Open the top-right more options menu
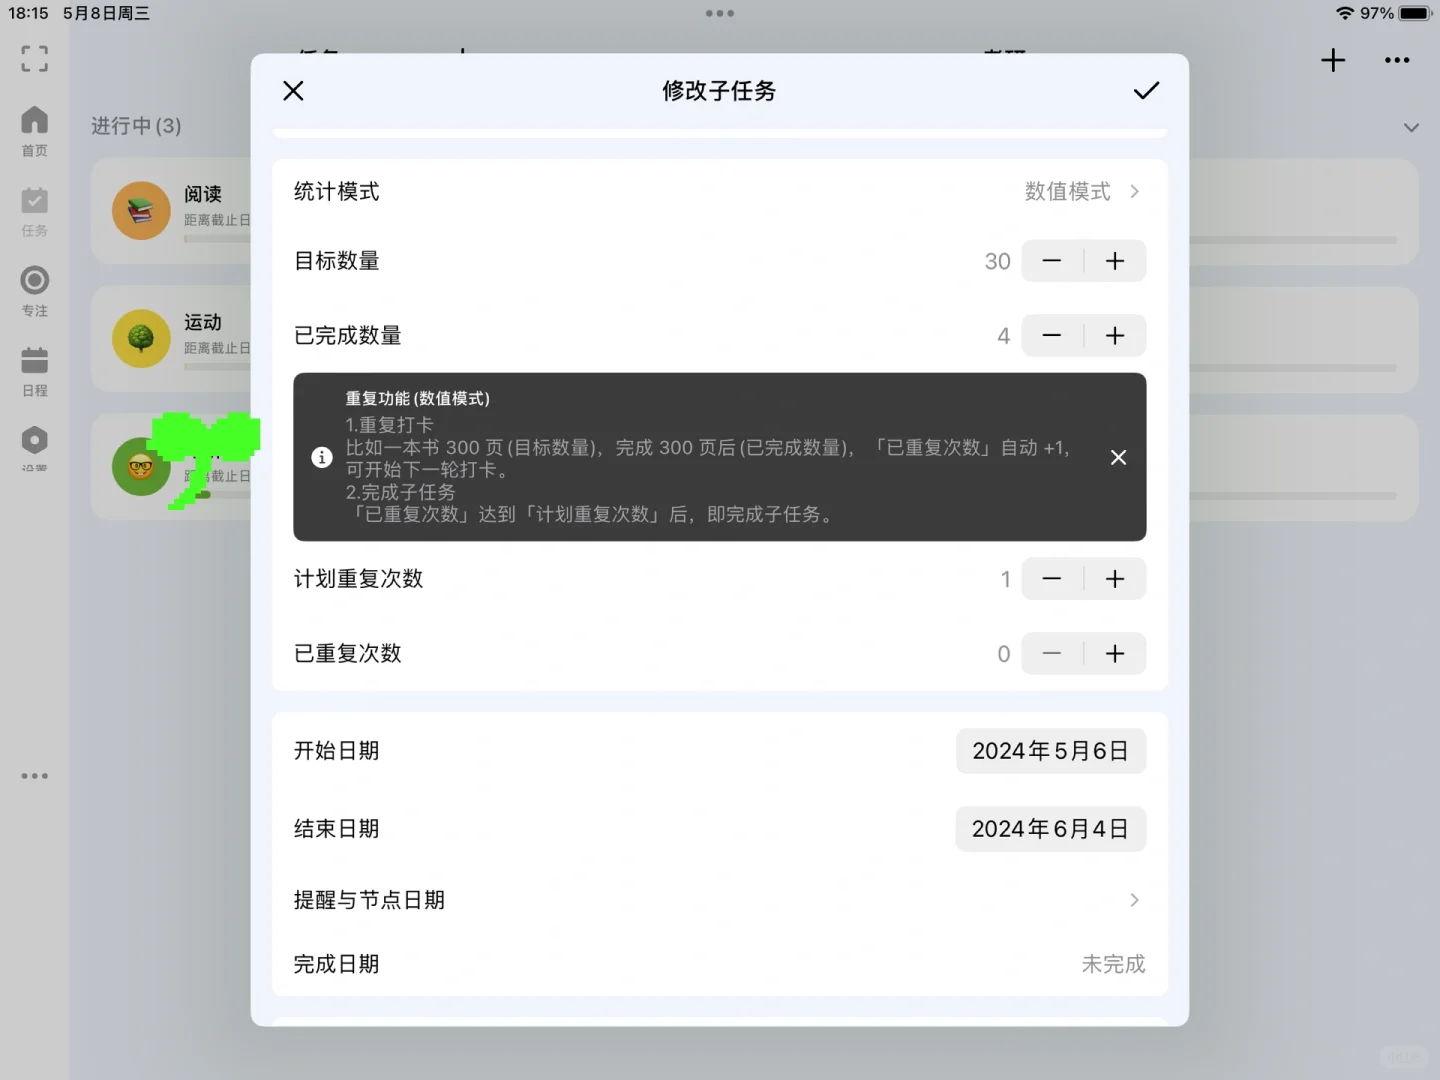The width and height of the screenshot is (1440, 1080). (1397, 60)
